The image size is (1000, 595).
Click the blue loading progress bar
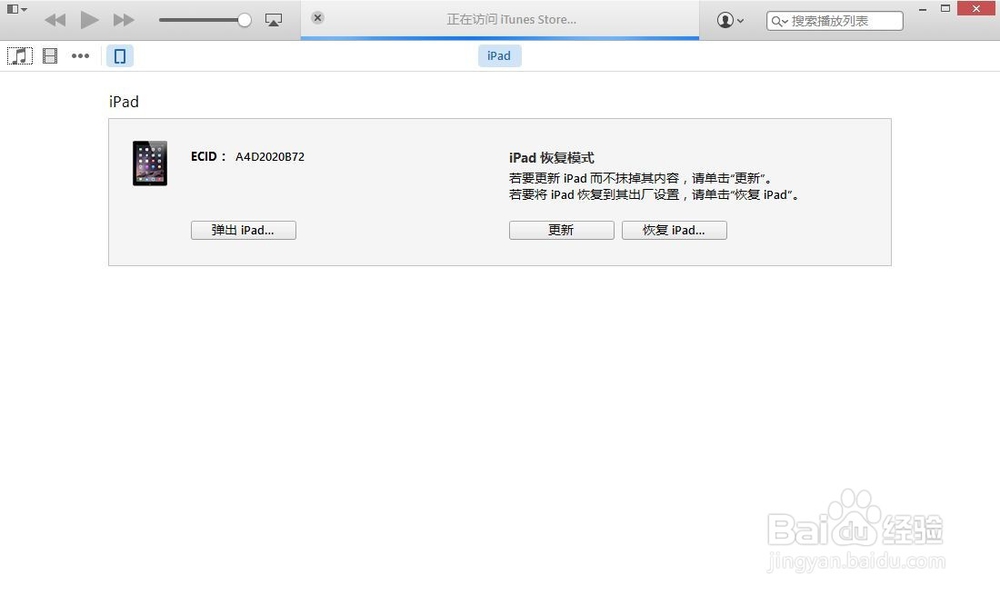click(500, 38)
